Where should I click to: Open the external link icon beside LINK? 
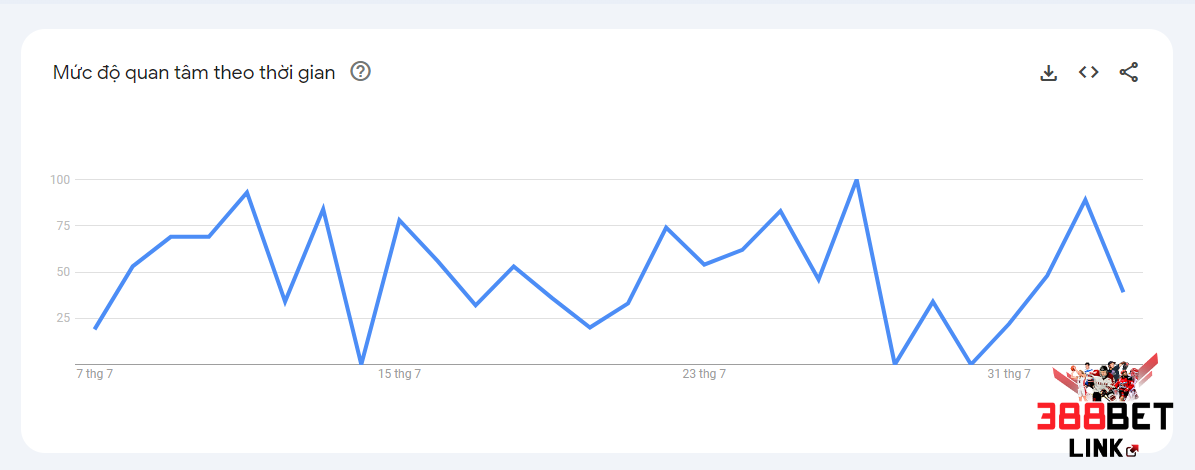pos(1132,450)
